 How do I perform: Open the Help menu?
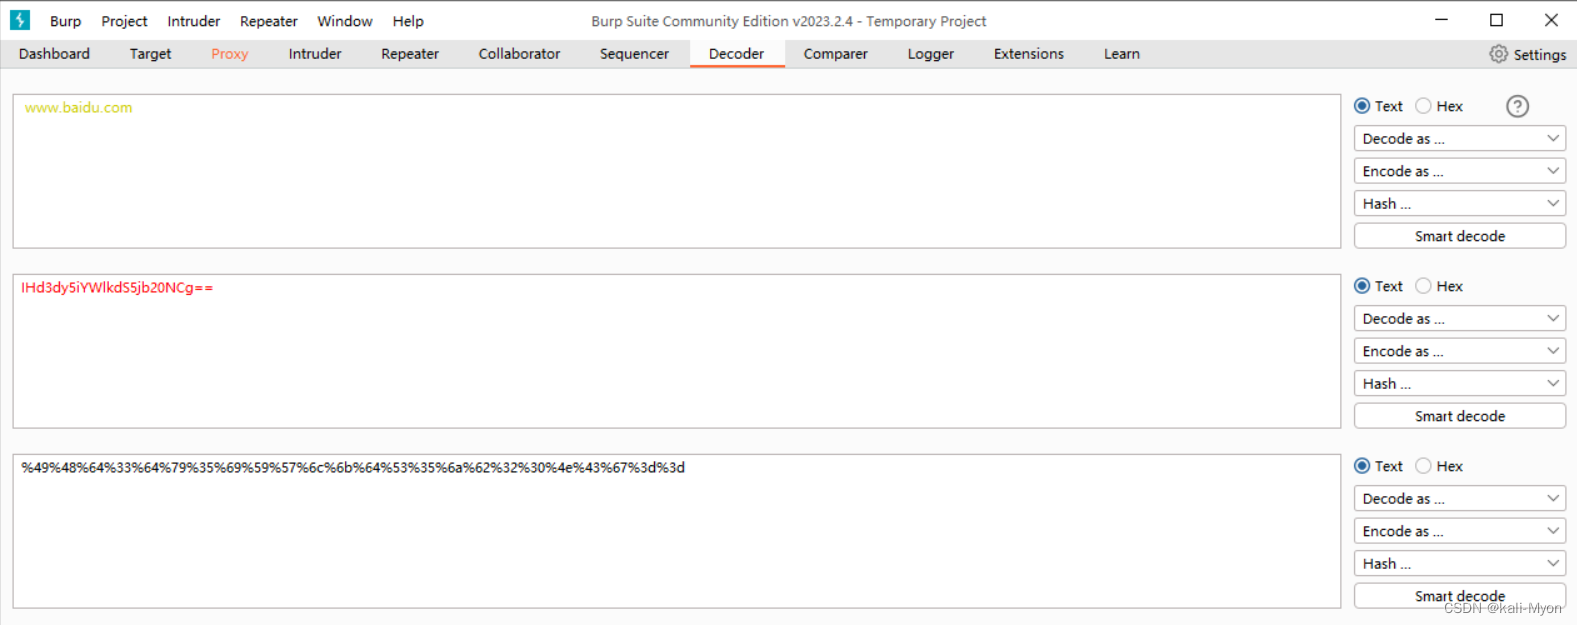click(x=408, y=21)
